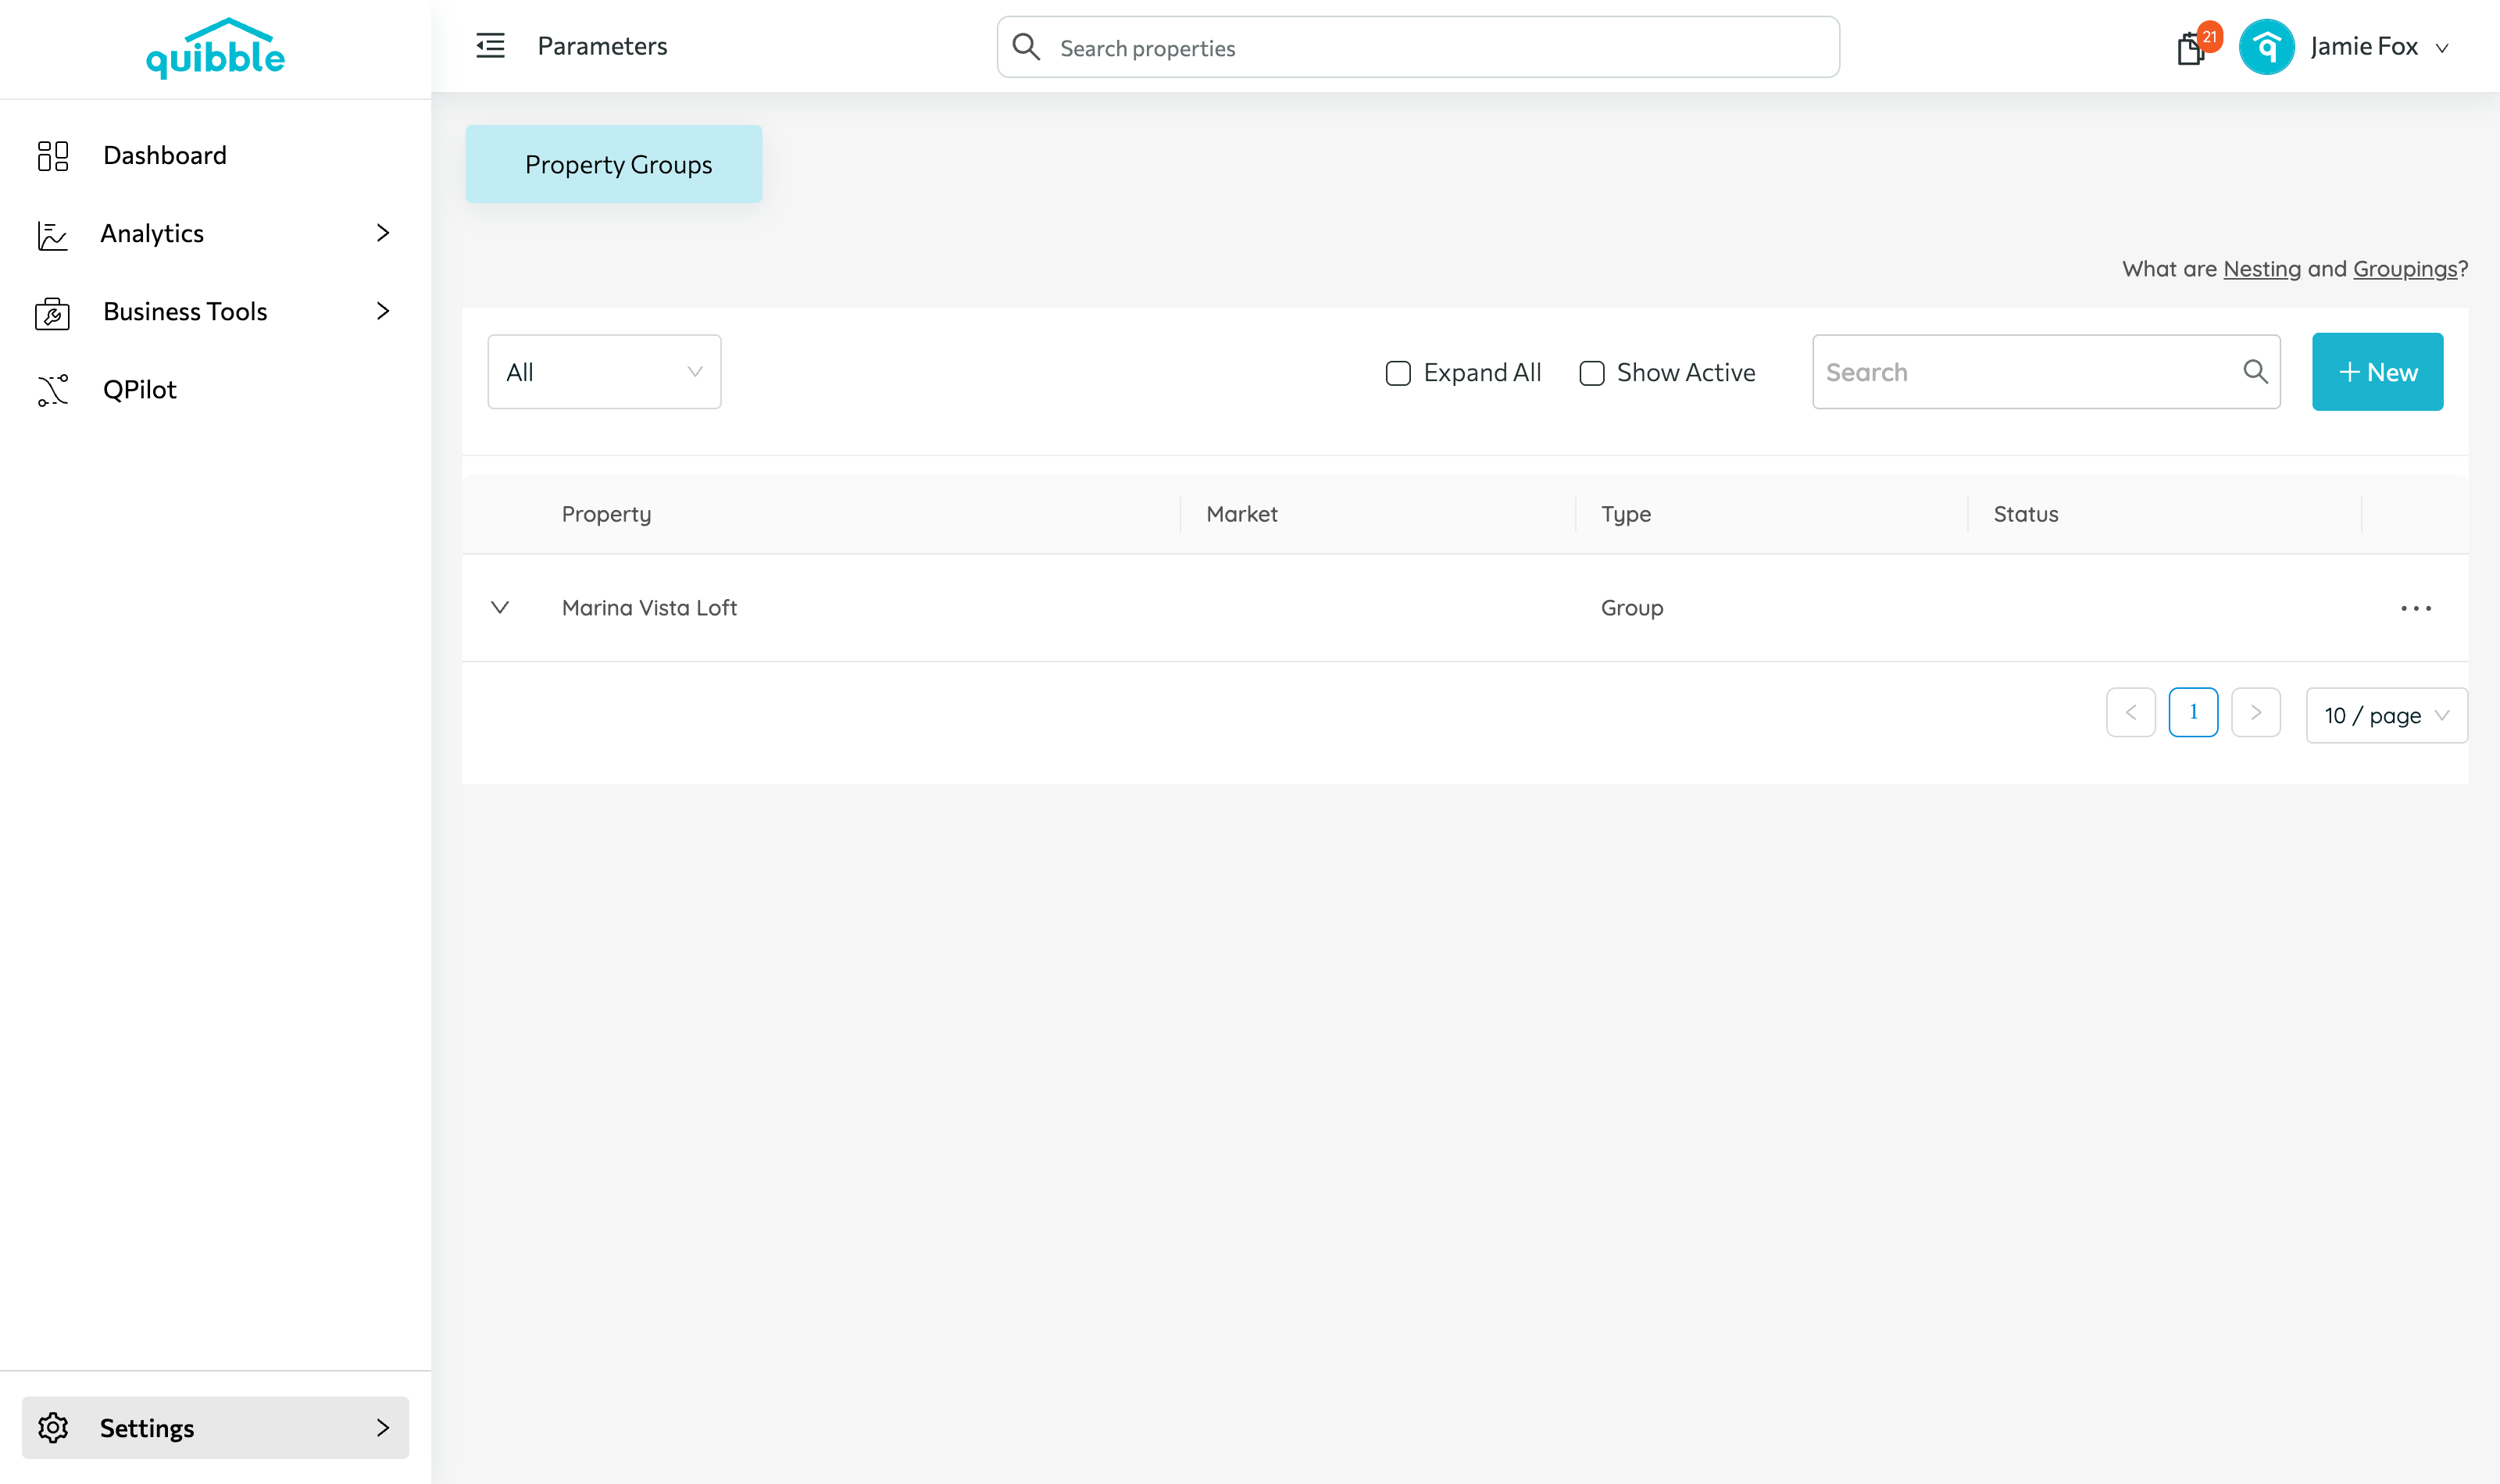Viewport: 2500px width, 1484px height.
Task: Click the Business Tools briefcase icon
Action: (52, 312)
